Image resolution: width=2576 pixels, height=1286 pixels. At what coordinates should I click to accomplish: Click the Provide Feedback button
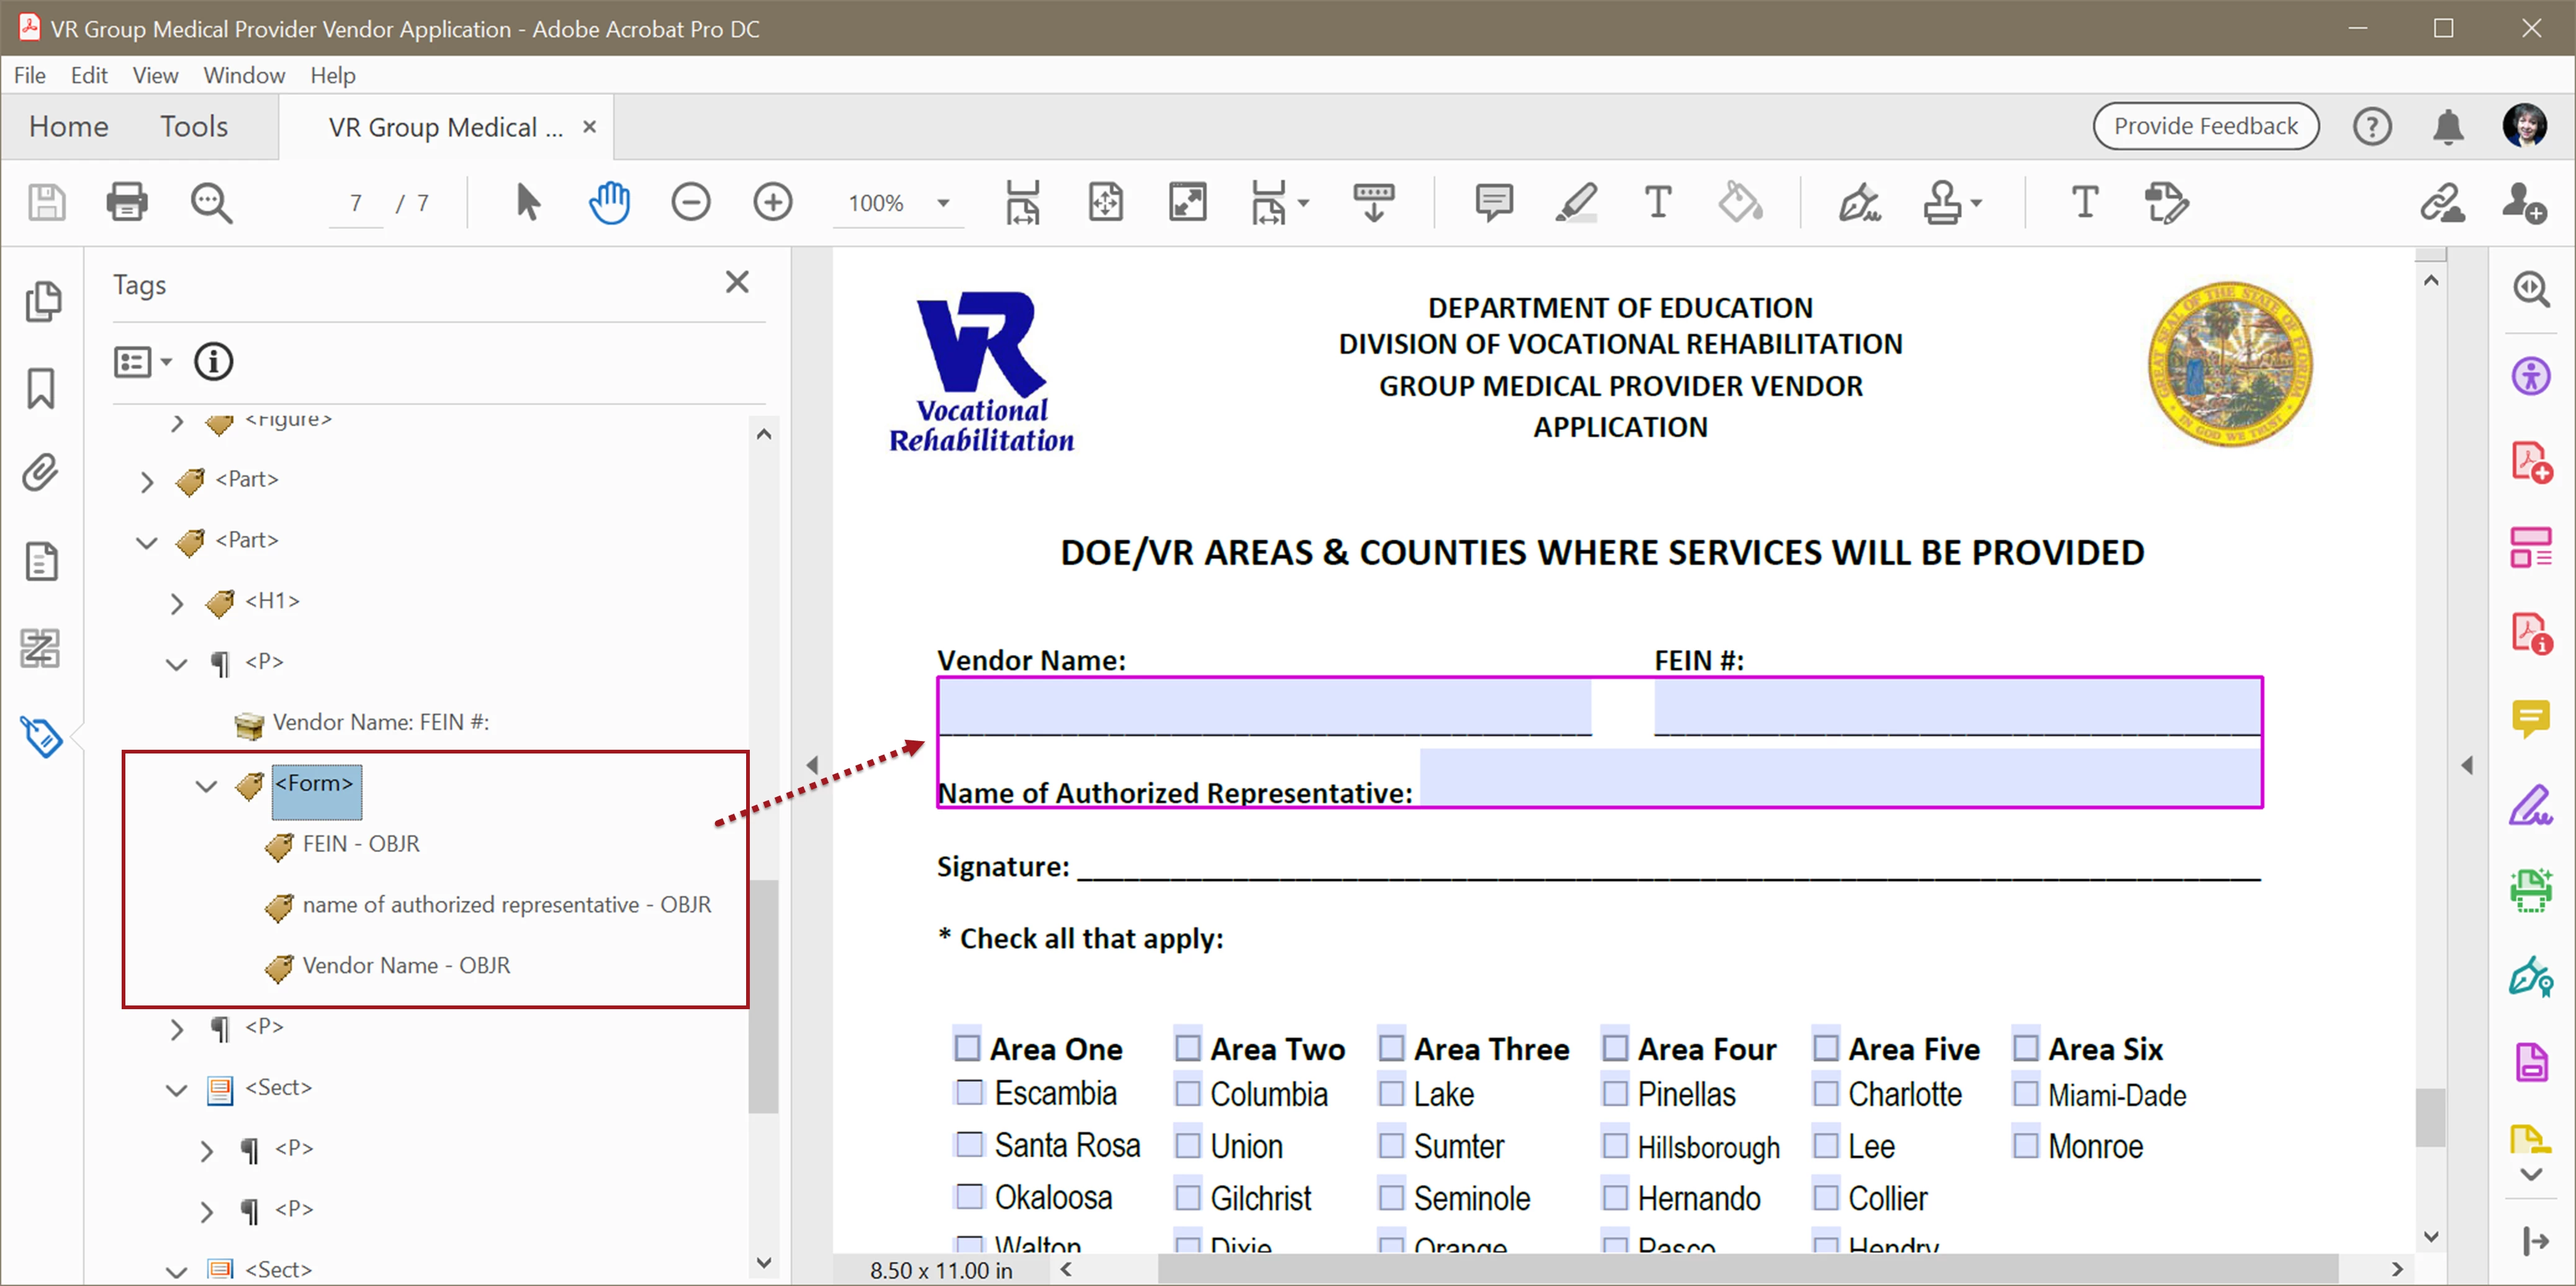2205,126
